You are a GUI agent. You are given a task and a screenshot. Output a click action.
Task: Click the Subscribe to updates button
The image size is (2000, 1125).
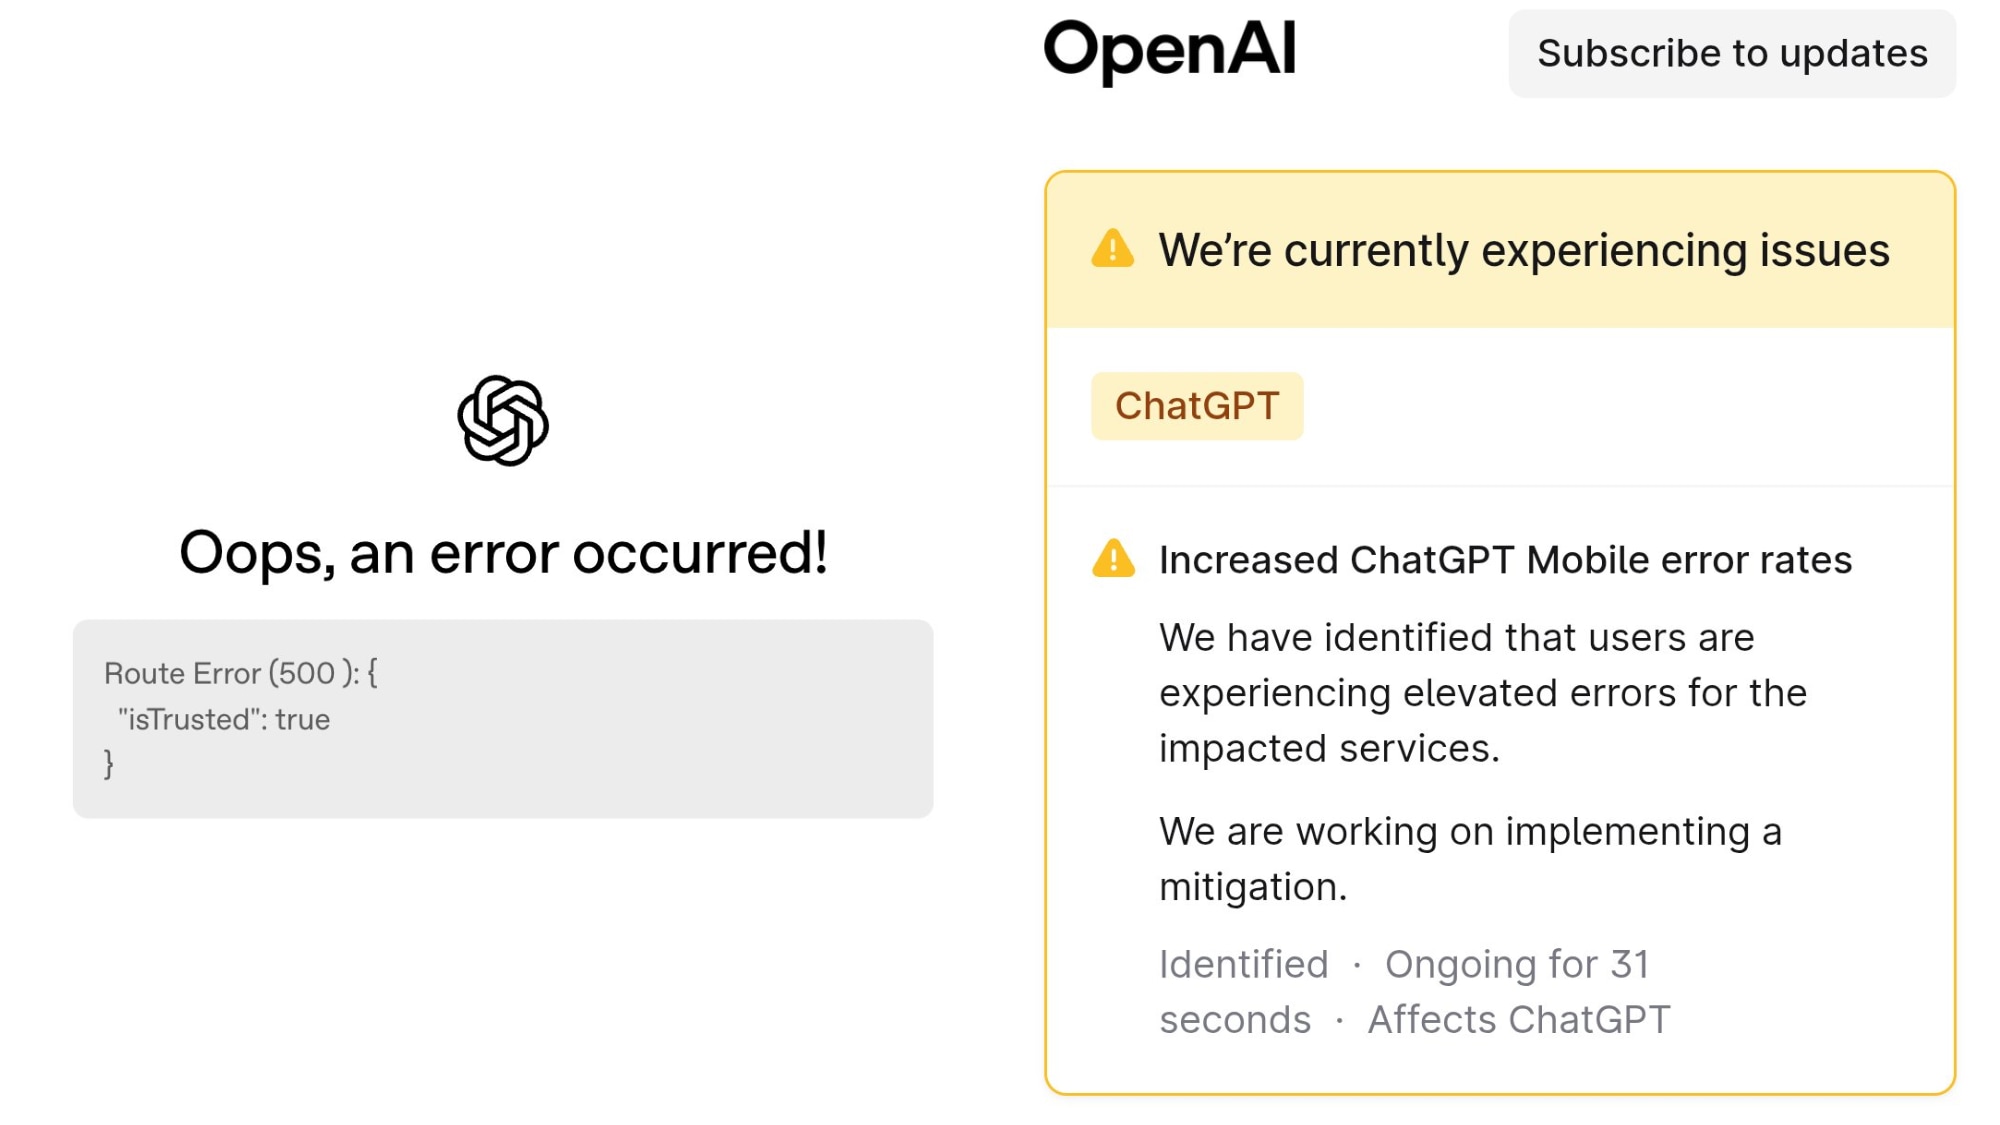pyautogui.click(x=1732, y=53)
